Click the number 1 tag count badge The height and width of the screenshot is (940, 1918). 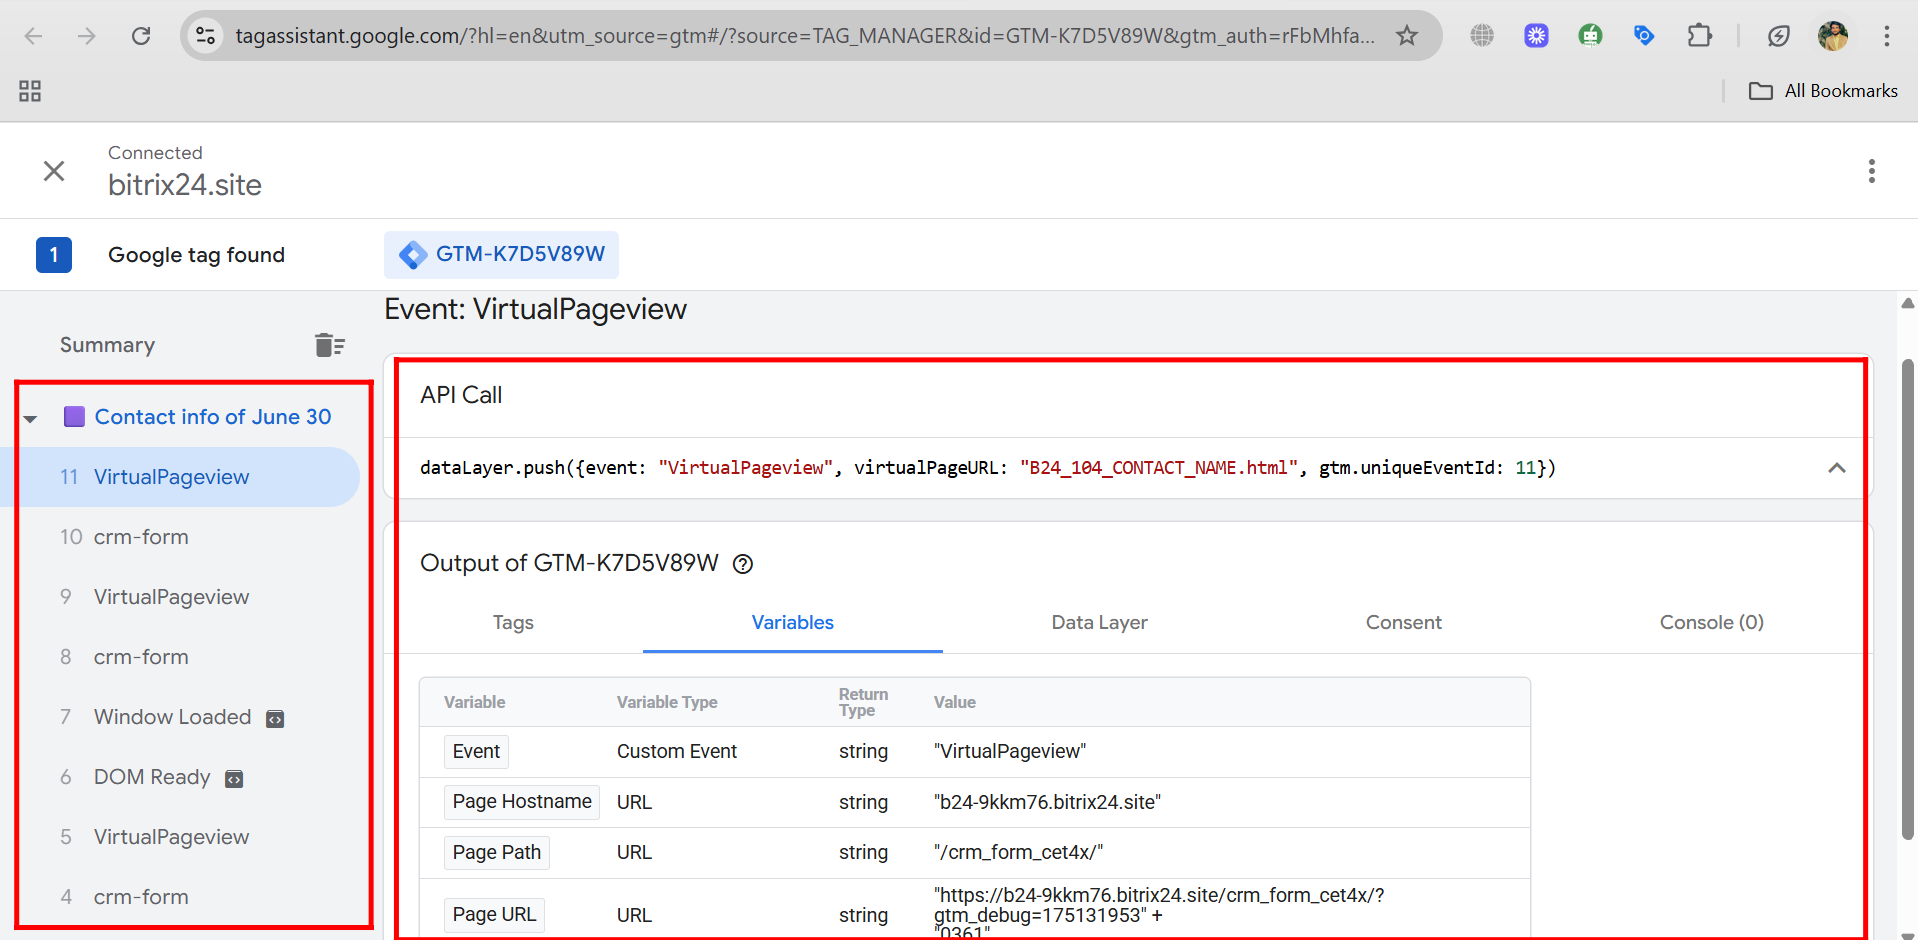tap(54, 255)
